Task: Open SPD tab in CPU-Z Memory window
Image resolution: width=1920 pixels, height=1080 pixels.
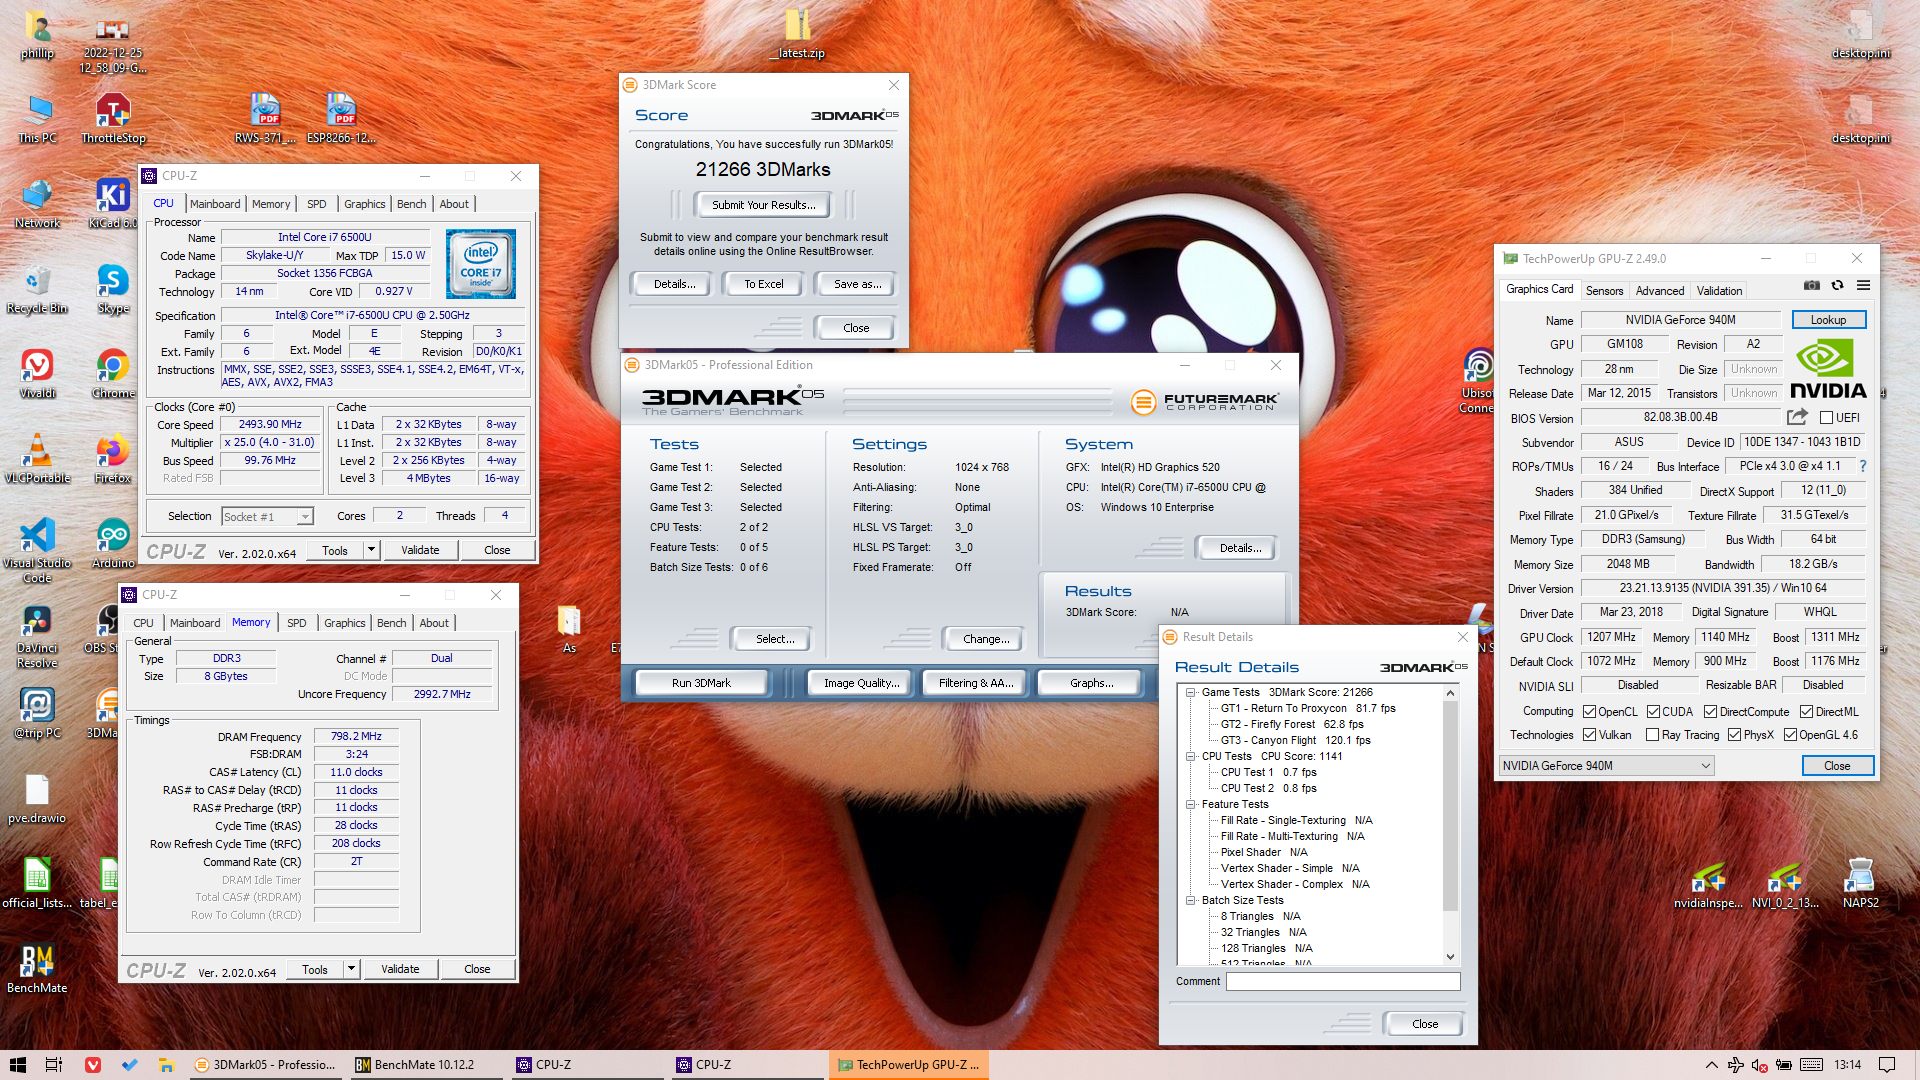Action: point(297,622)
